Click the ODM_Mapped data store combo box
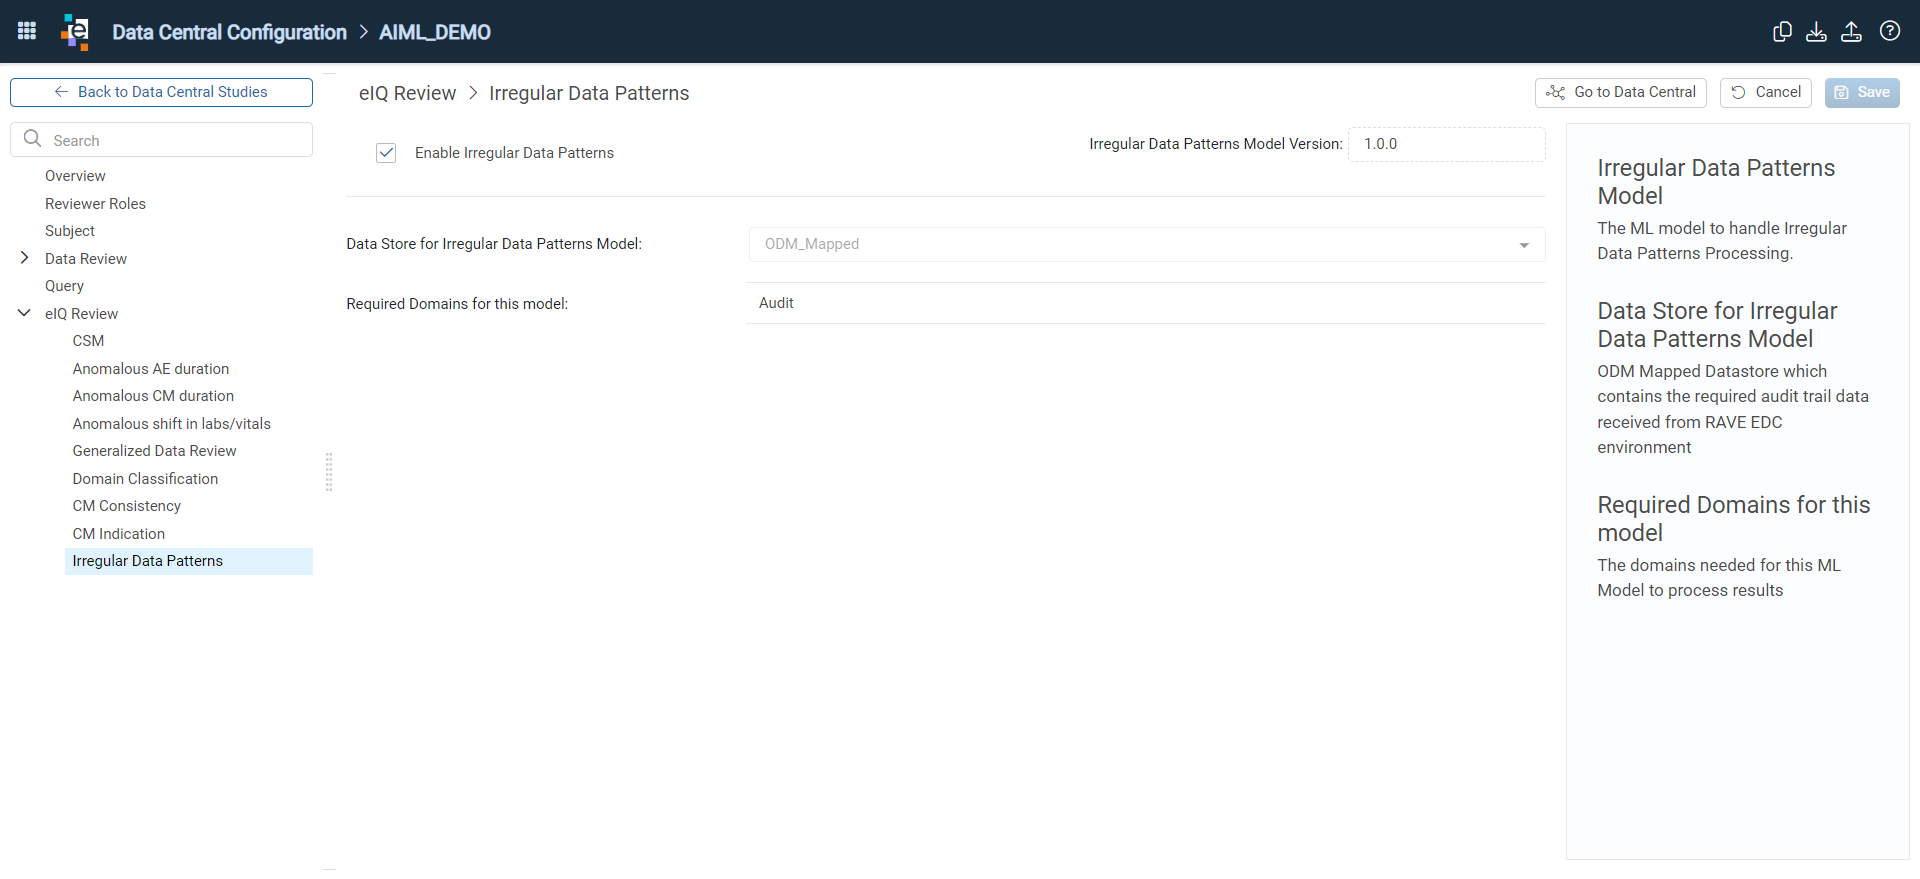This screenshot has height=879, width=1920. (x=1146, y=245)
